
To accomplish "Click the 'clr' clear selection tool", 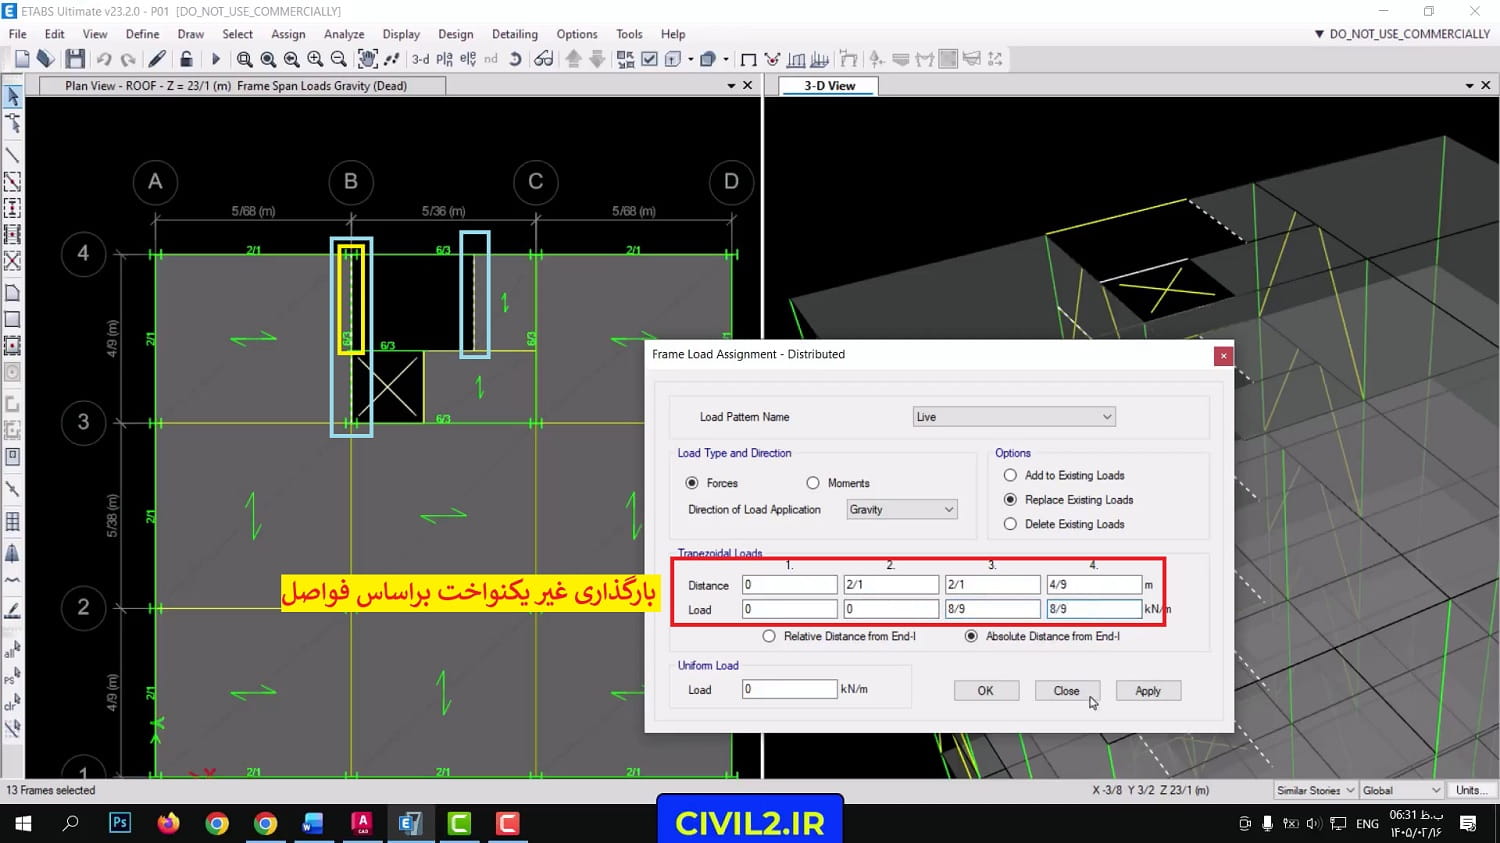I will coord(12,703).
